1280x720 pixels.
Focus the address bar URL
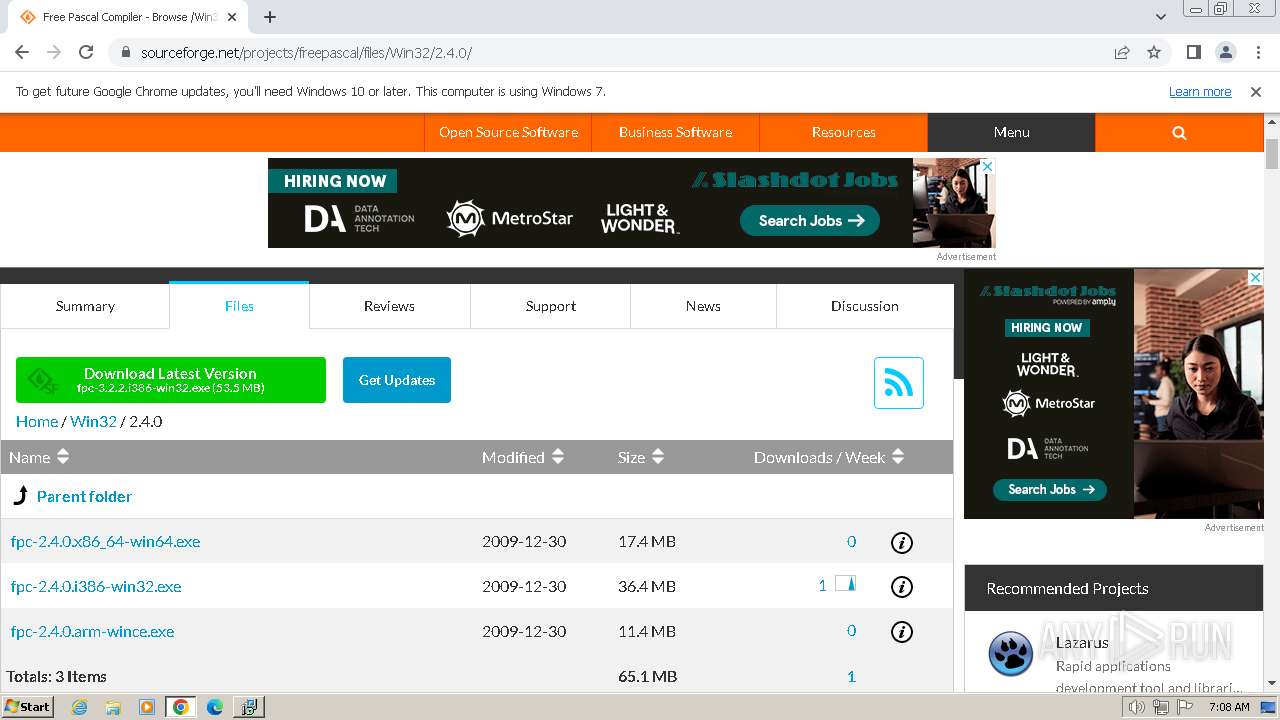pyautogui.click(x=306, y=53)
